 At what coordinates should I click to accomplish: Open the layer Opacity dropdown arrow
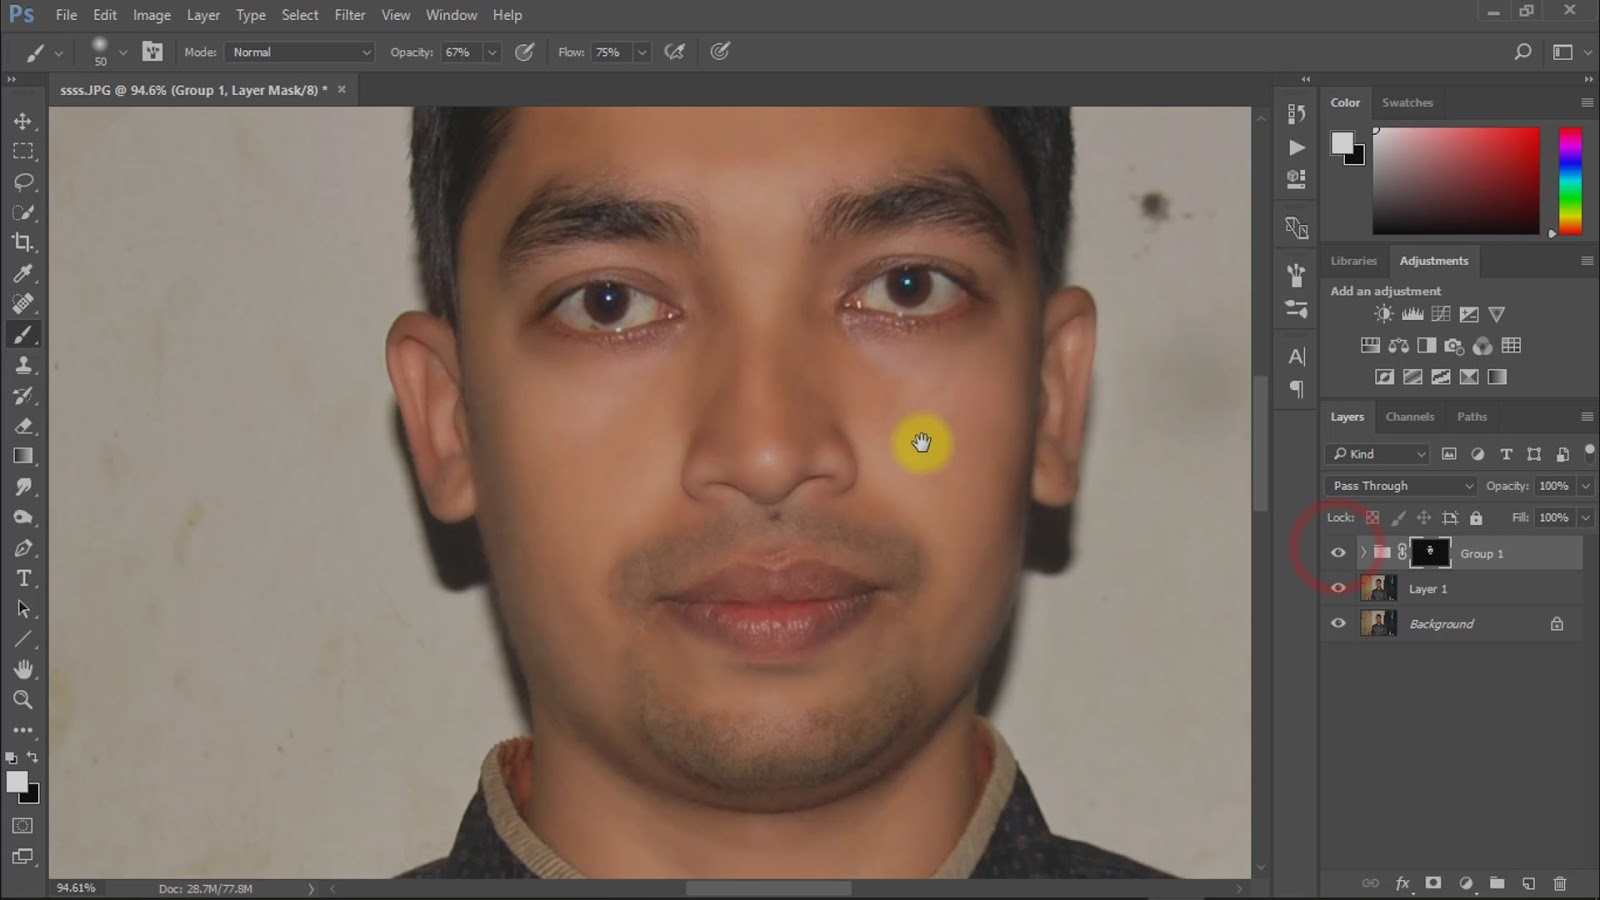click(1585, 486)
